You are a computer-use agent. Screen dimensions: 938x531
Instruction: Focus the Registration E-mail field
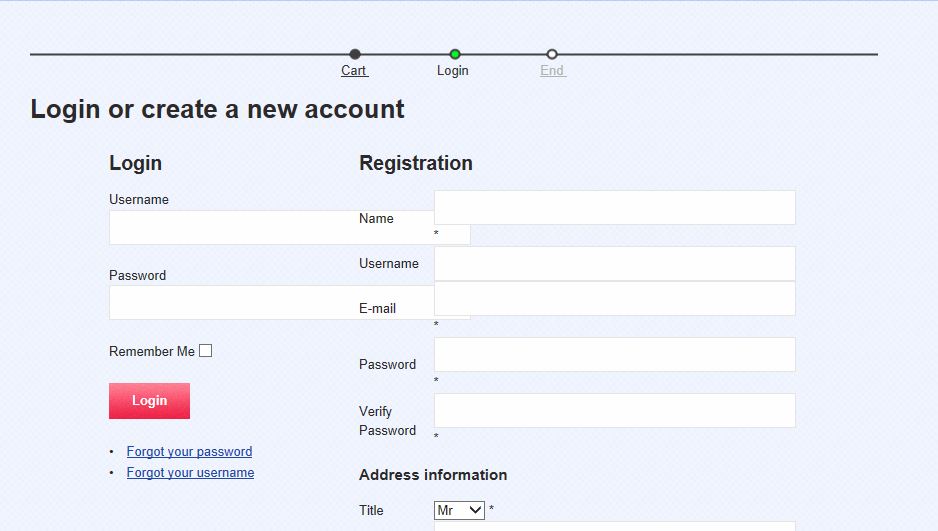(x=614, y=299)
